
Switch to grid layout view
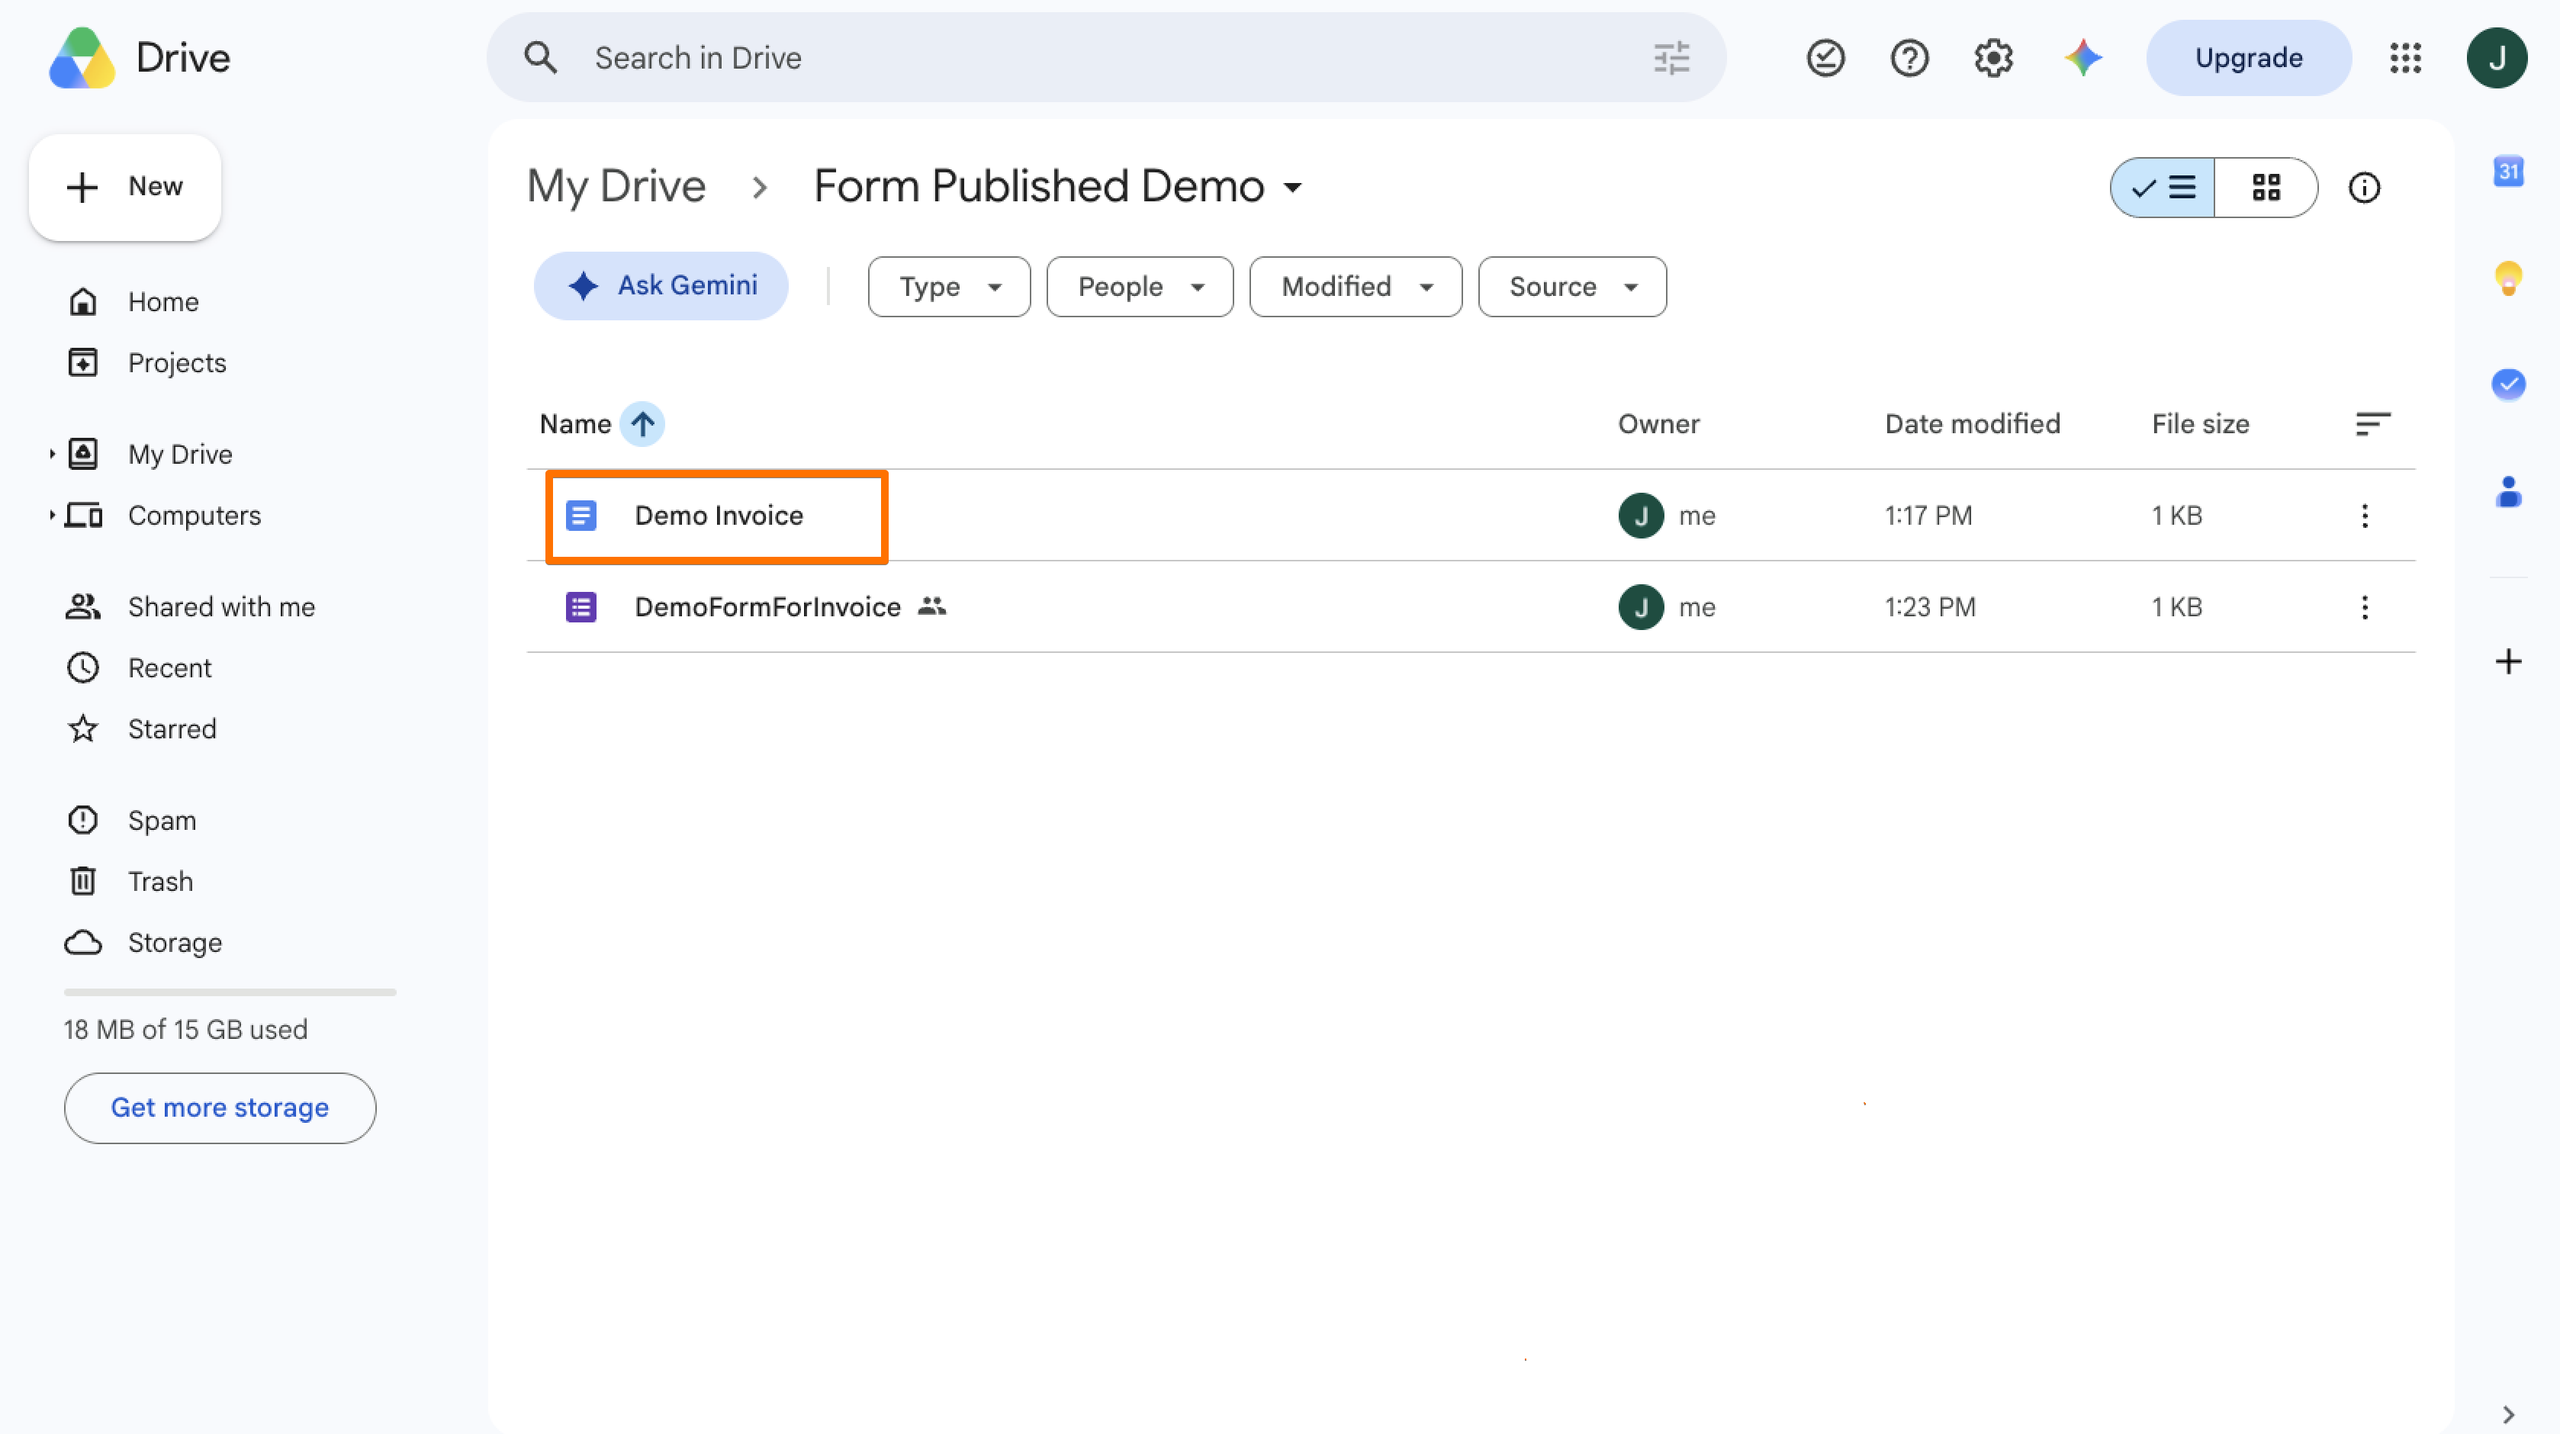tap(2266, 187)
